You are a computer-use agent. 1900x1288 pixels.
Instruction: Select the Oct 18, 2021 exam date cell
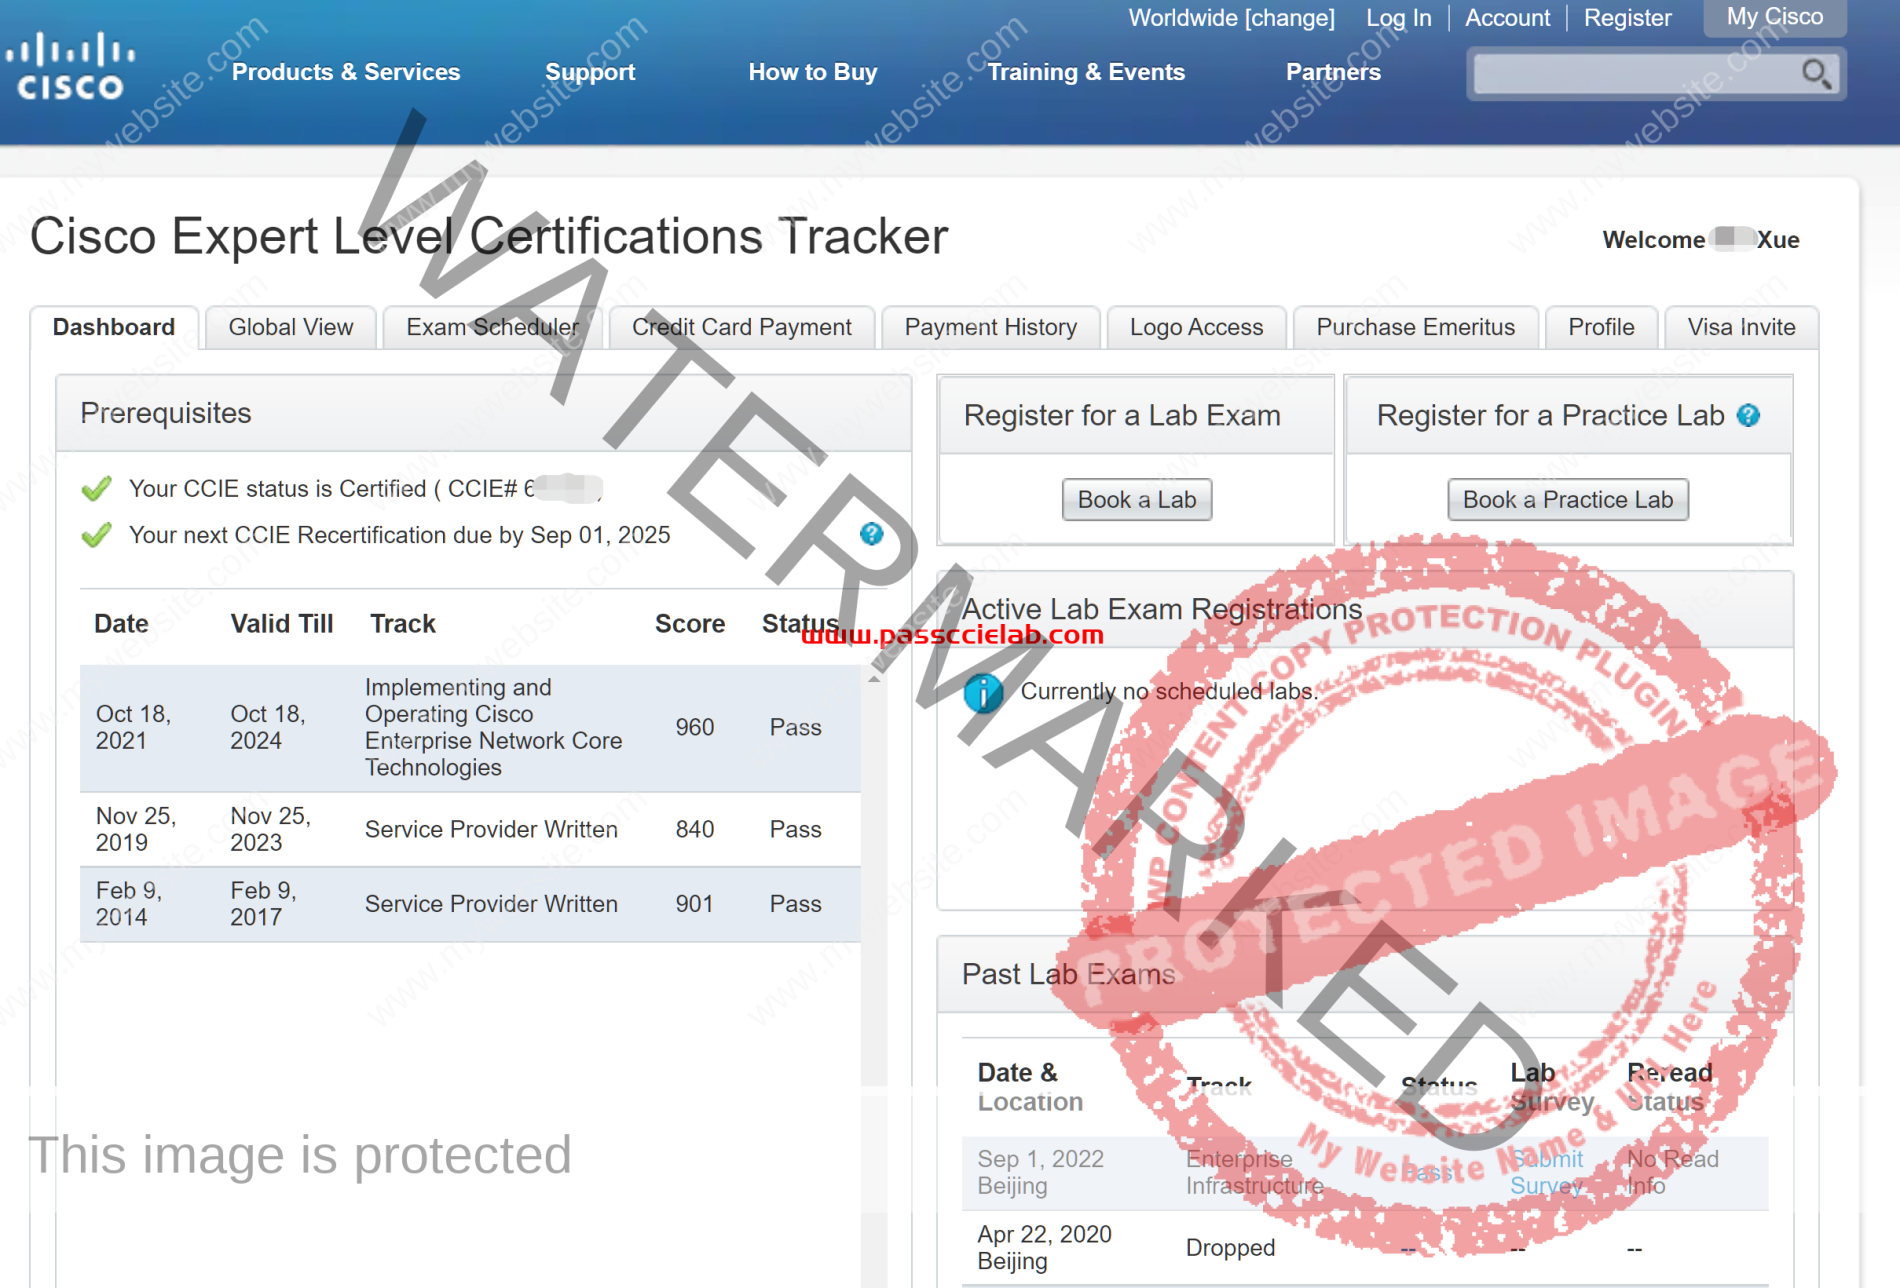click(134, 728)
